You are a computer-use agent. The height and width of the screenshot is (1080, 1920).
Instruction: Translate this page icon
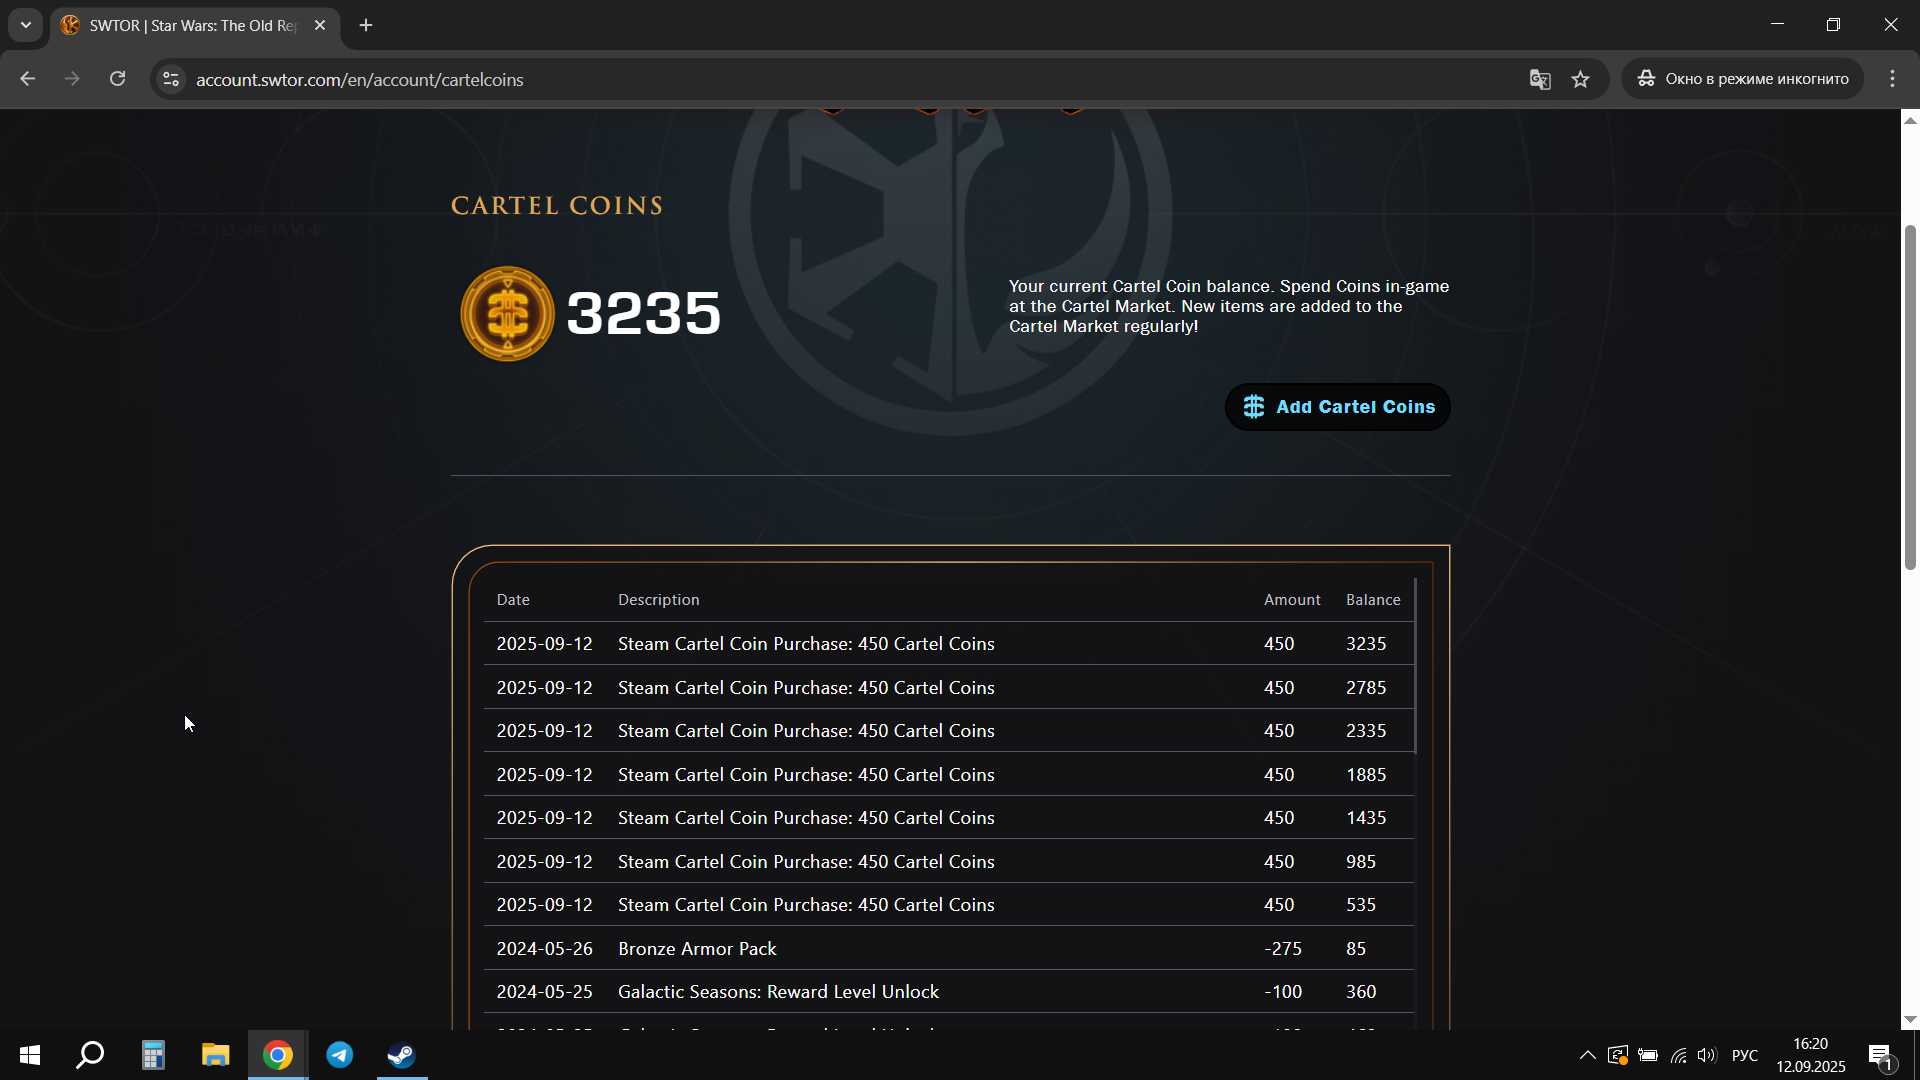coord(1540,79)
